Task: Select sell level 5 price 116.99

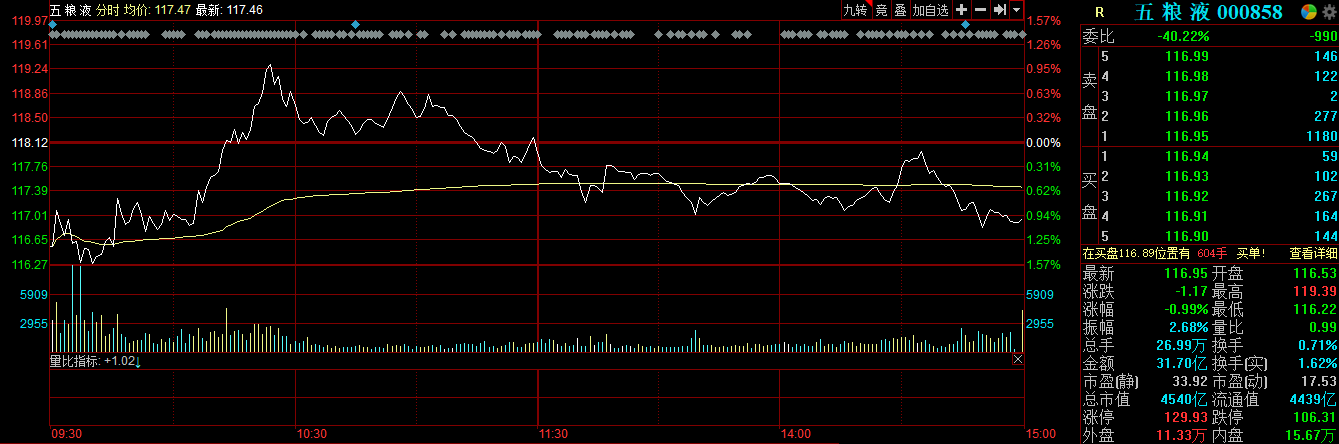Action: (1187, 57)
